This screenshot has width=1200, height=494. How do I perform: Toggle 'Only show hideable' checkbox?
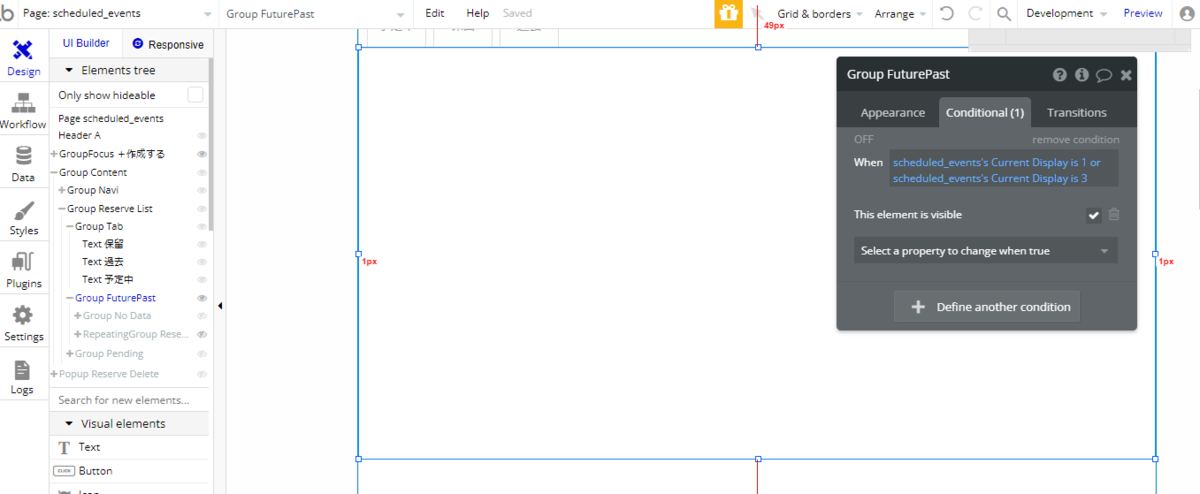tap(195, 95)
